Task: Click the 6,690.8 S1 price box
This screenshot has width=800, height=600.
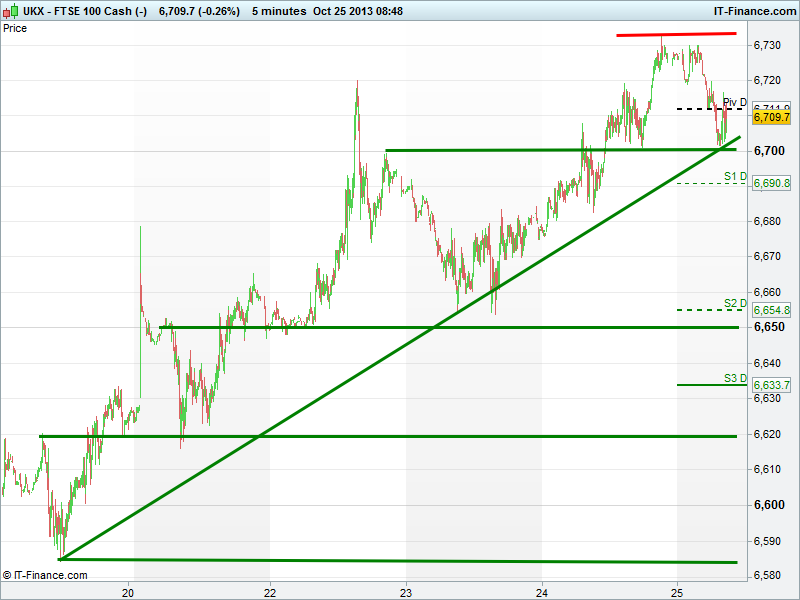Action: [771, 183]
